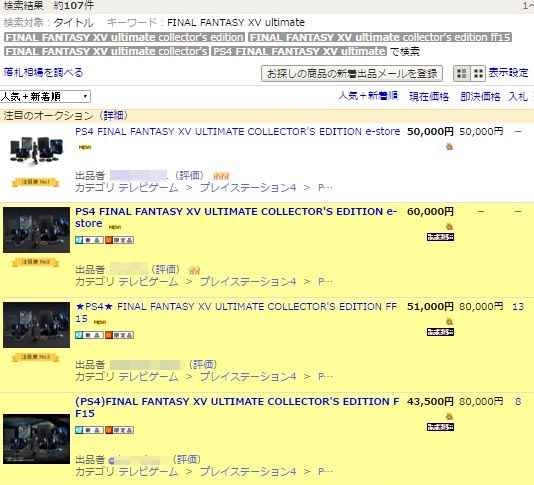
Task: Open (PS4)FINAL FANTASY XV listing title
Action: point(237,407)
